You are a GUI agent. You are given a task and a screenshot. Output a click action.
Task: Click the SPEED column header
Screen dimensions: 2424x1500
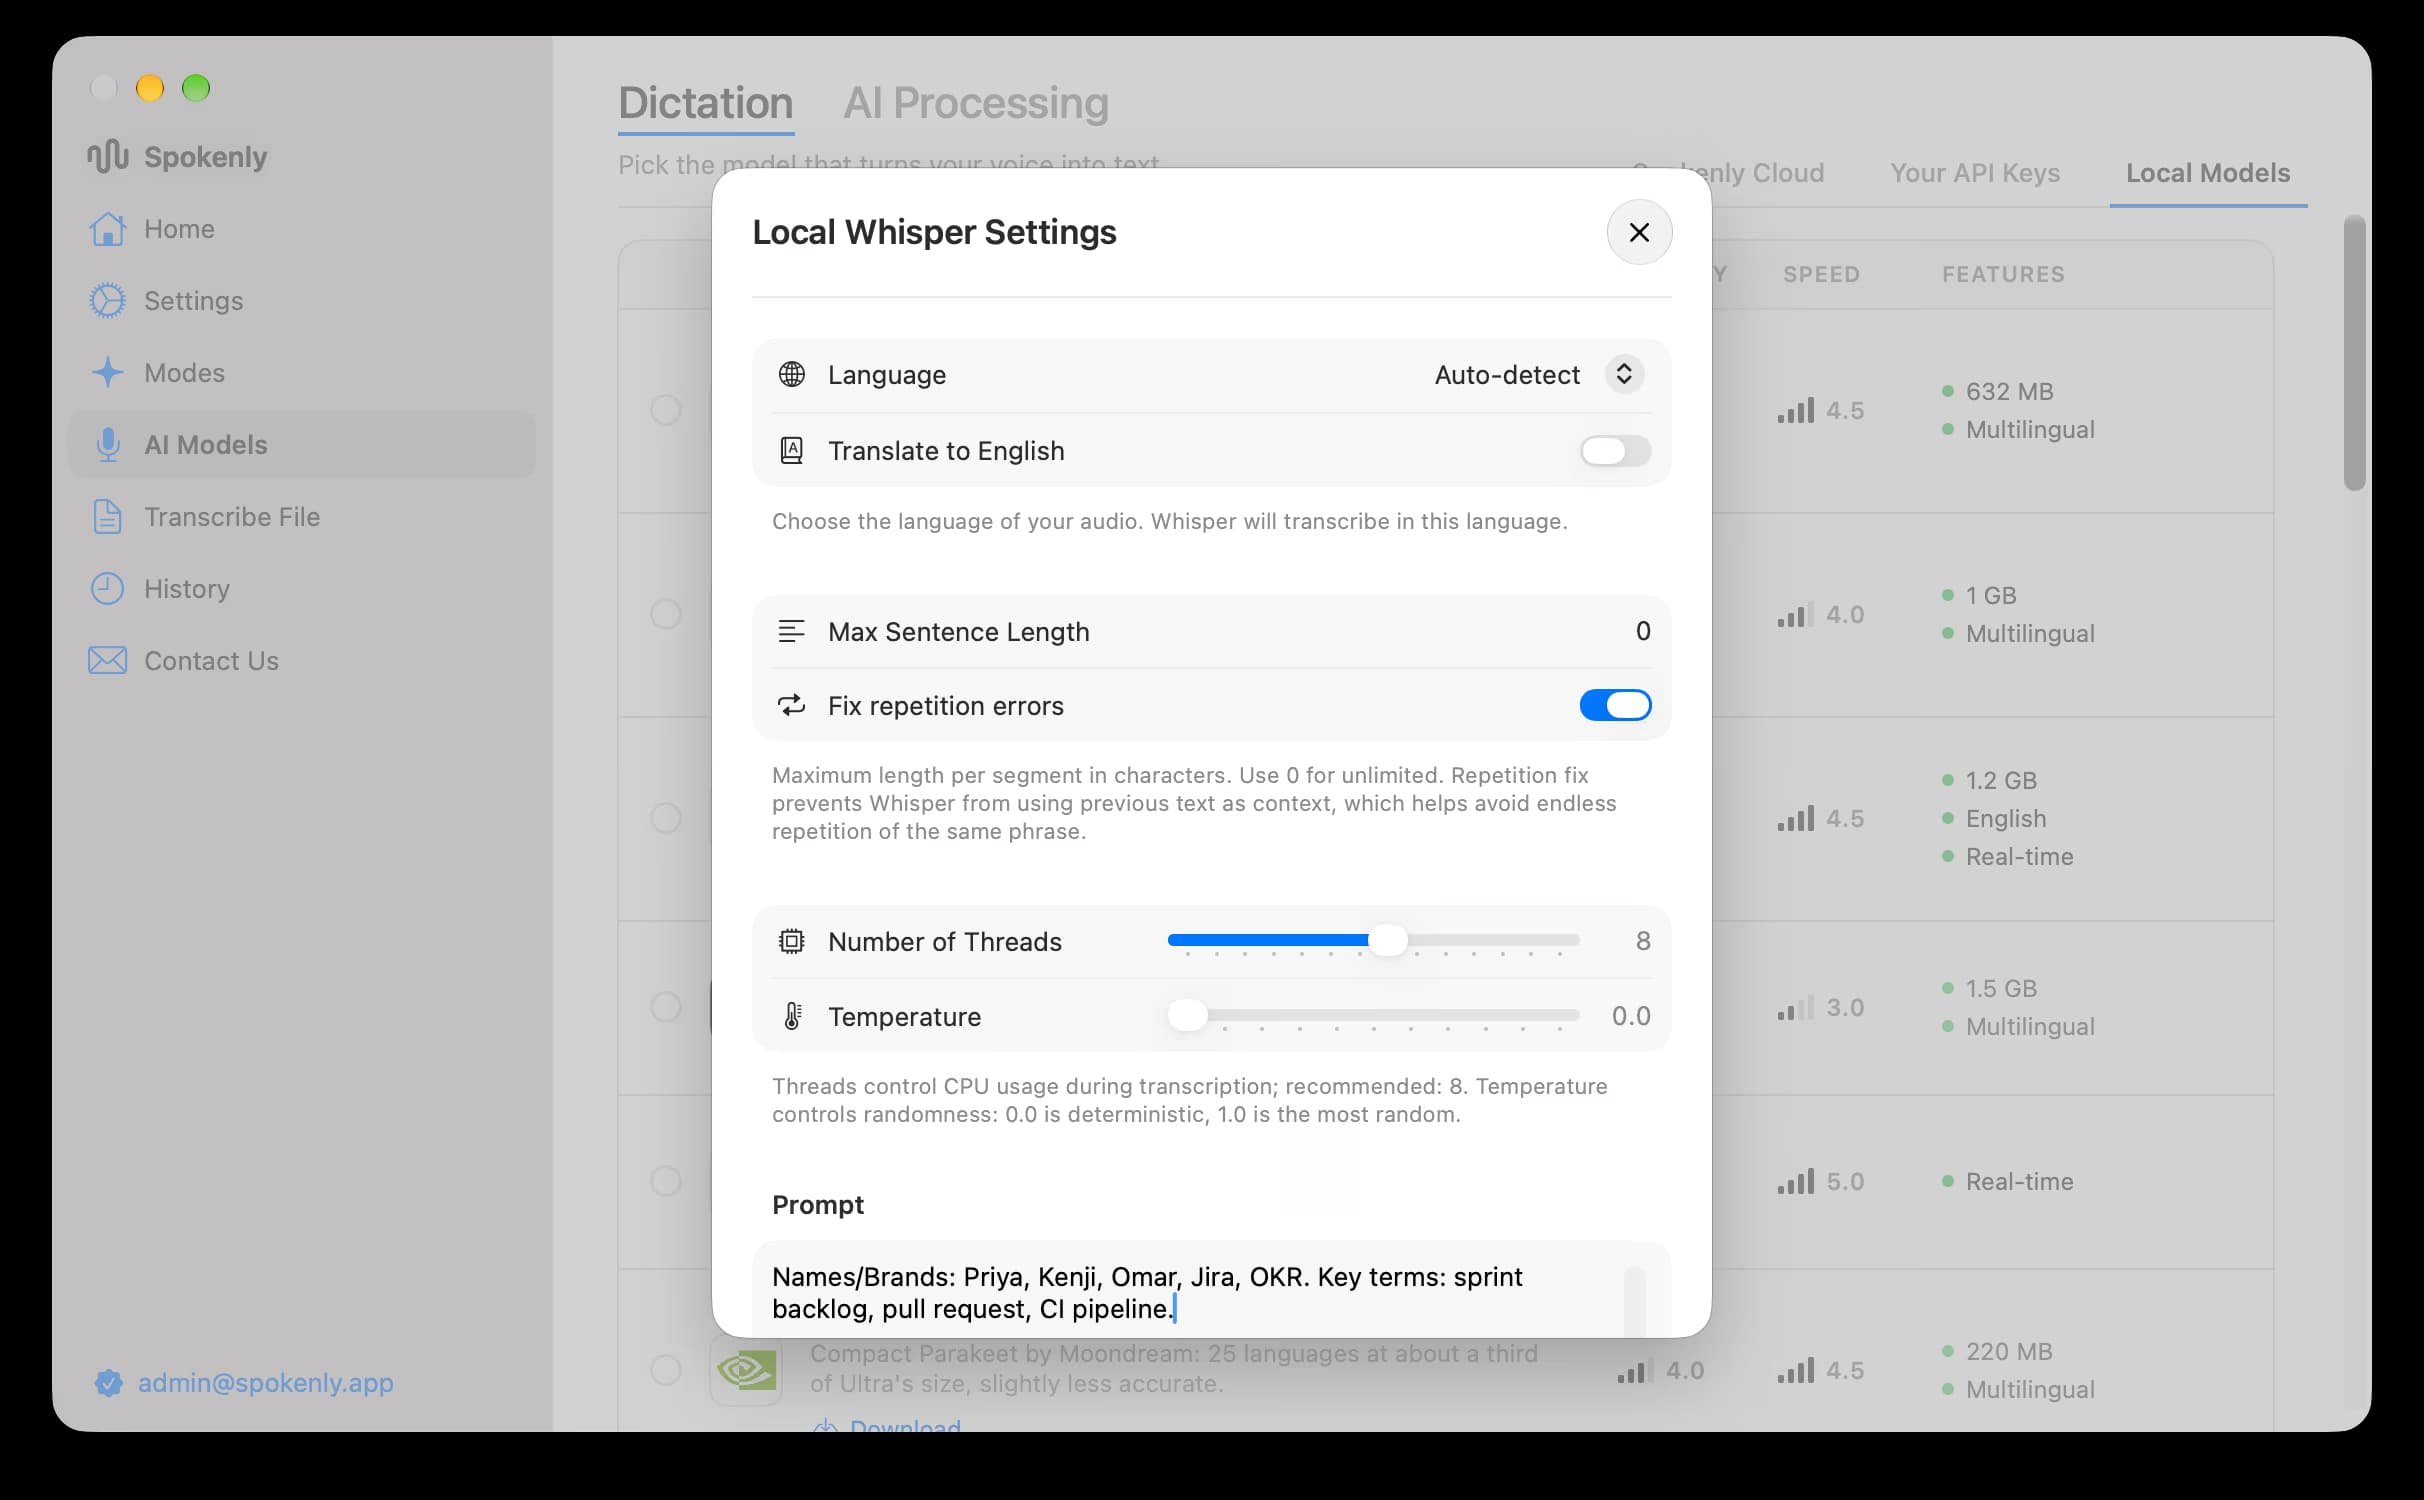1821,274
